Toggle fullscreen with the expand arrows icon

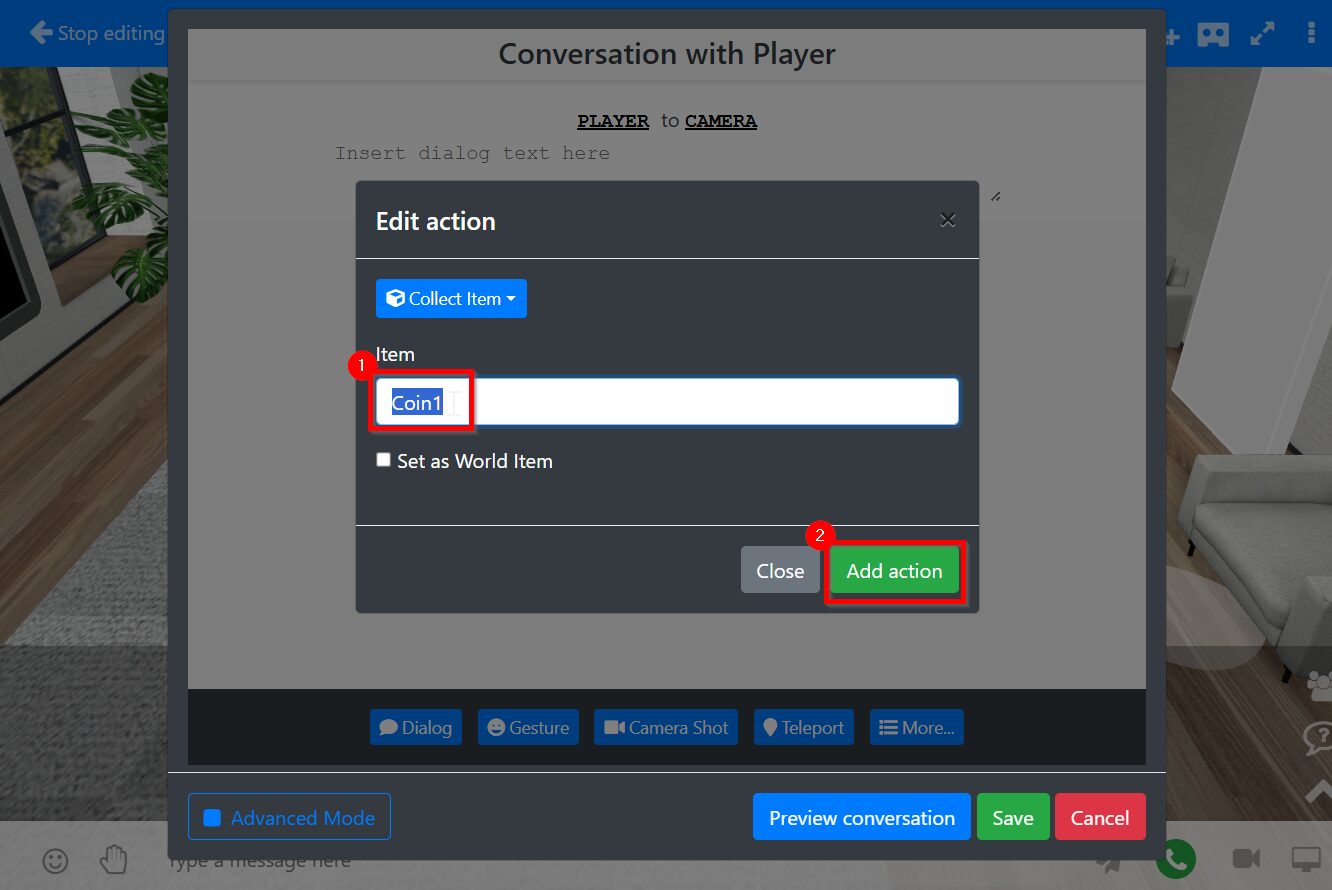pyautogui.click(x=1262, y=34)
